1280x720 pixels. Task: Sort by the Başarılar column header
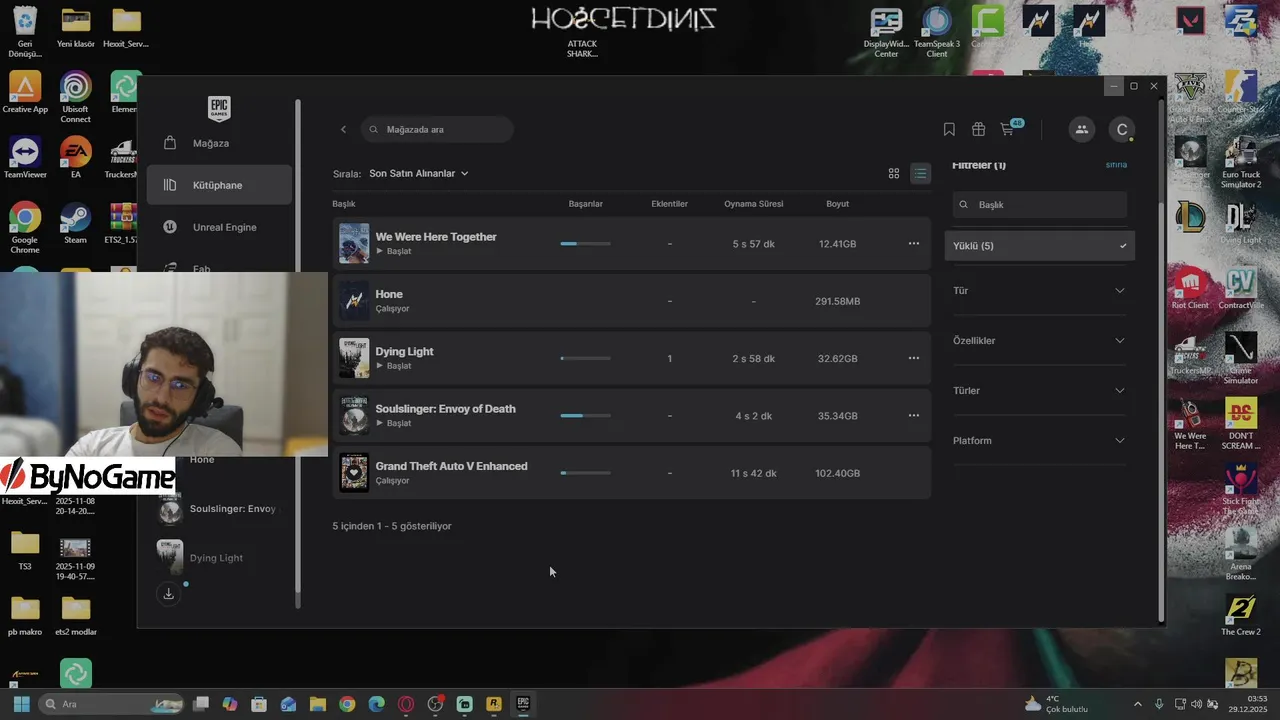click(x=586, y=204)
